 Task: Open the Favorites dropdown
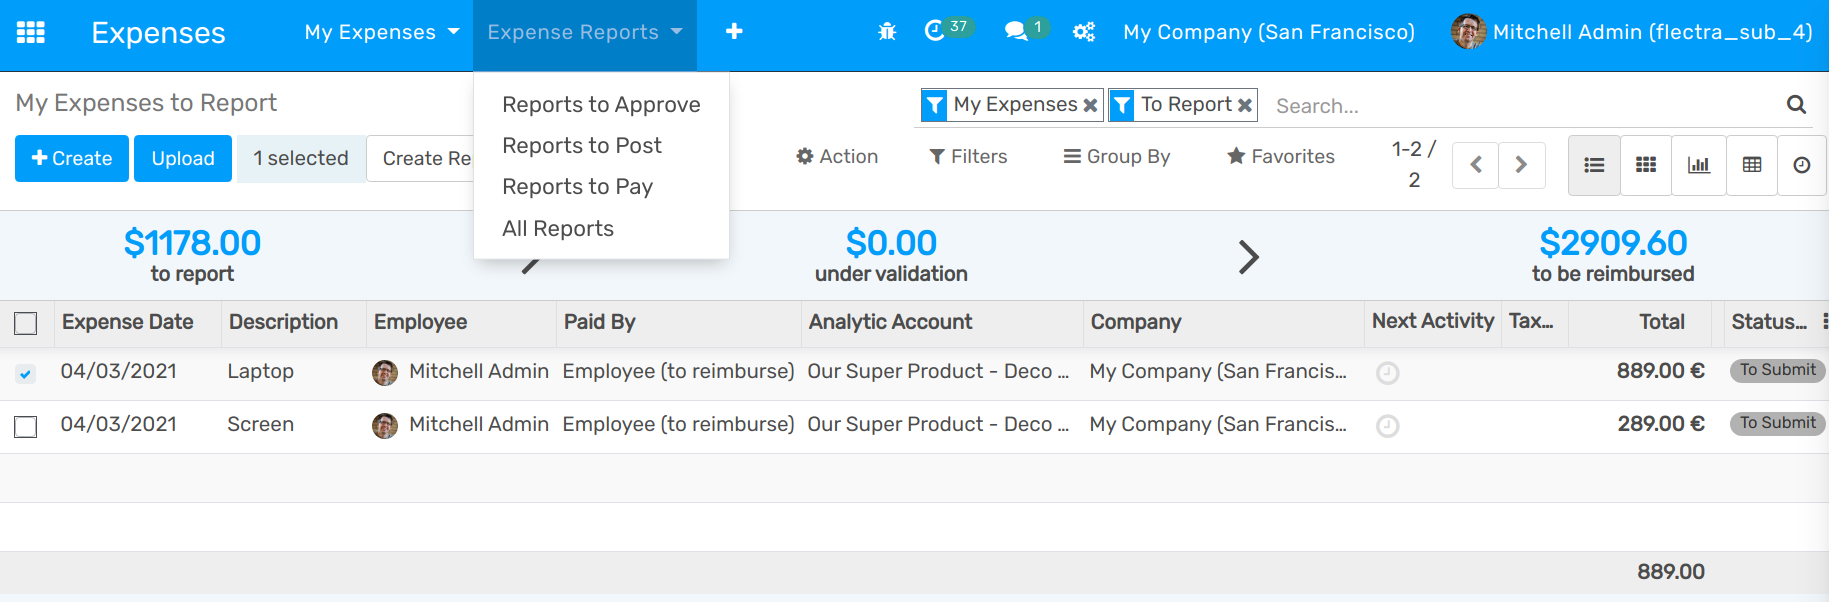(x=1281, y=156)
